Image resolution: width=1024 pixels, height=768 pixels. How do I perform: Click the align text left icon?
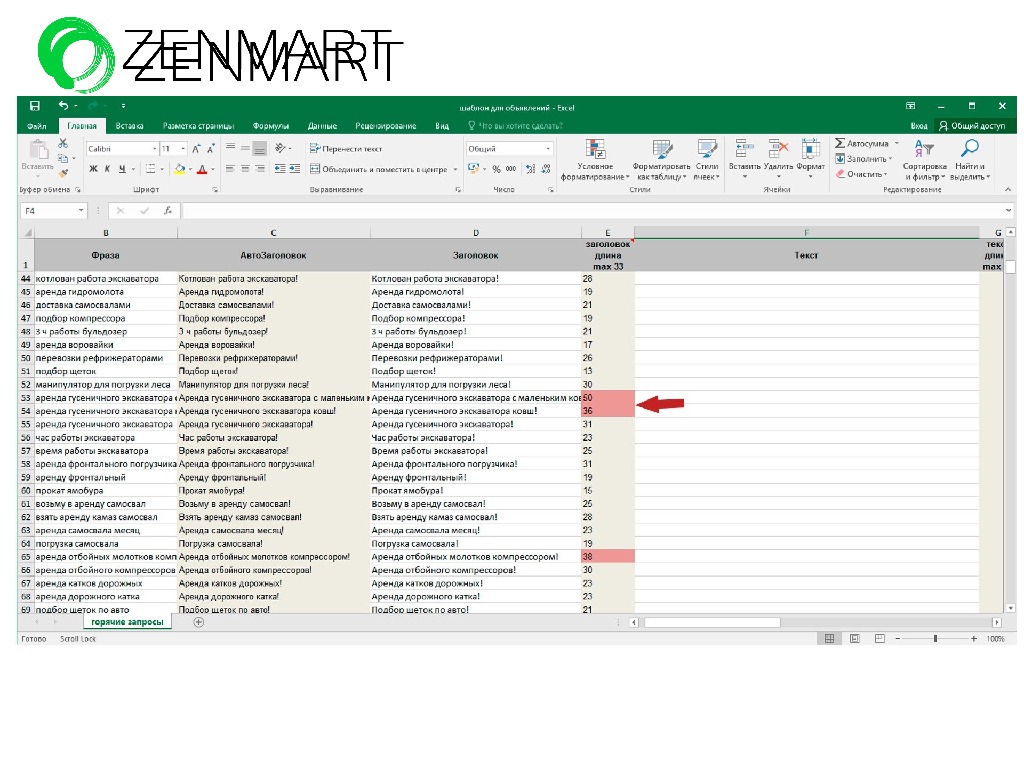pos(231,169)
